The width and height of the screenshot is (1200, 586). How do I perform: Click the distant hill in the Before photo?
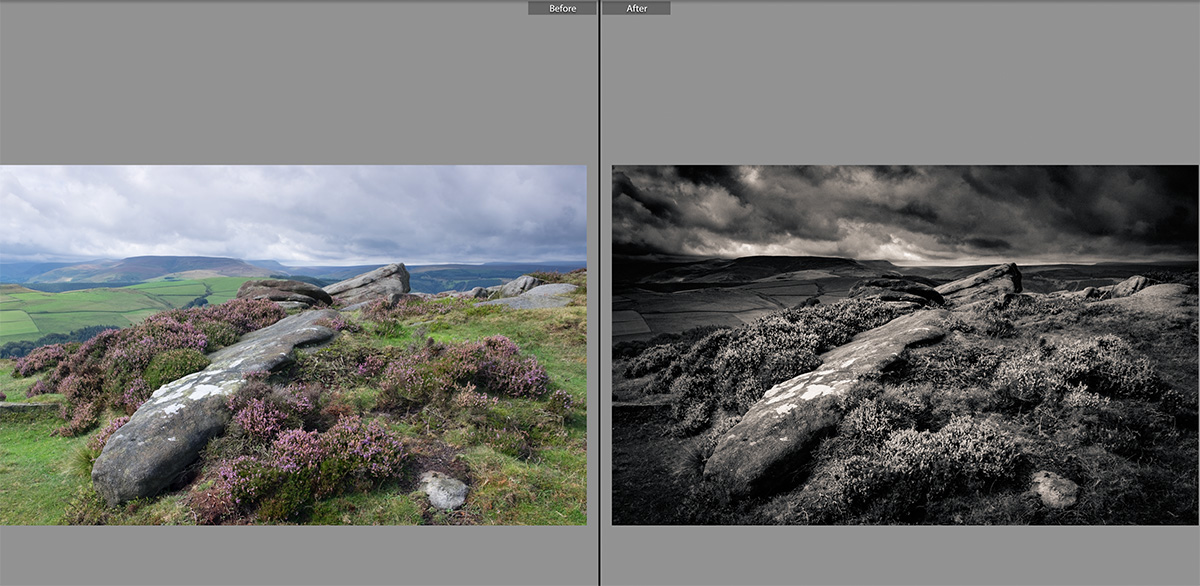(150, 267)
